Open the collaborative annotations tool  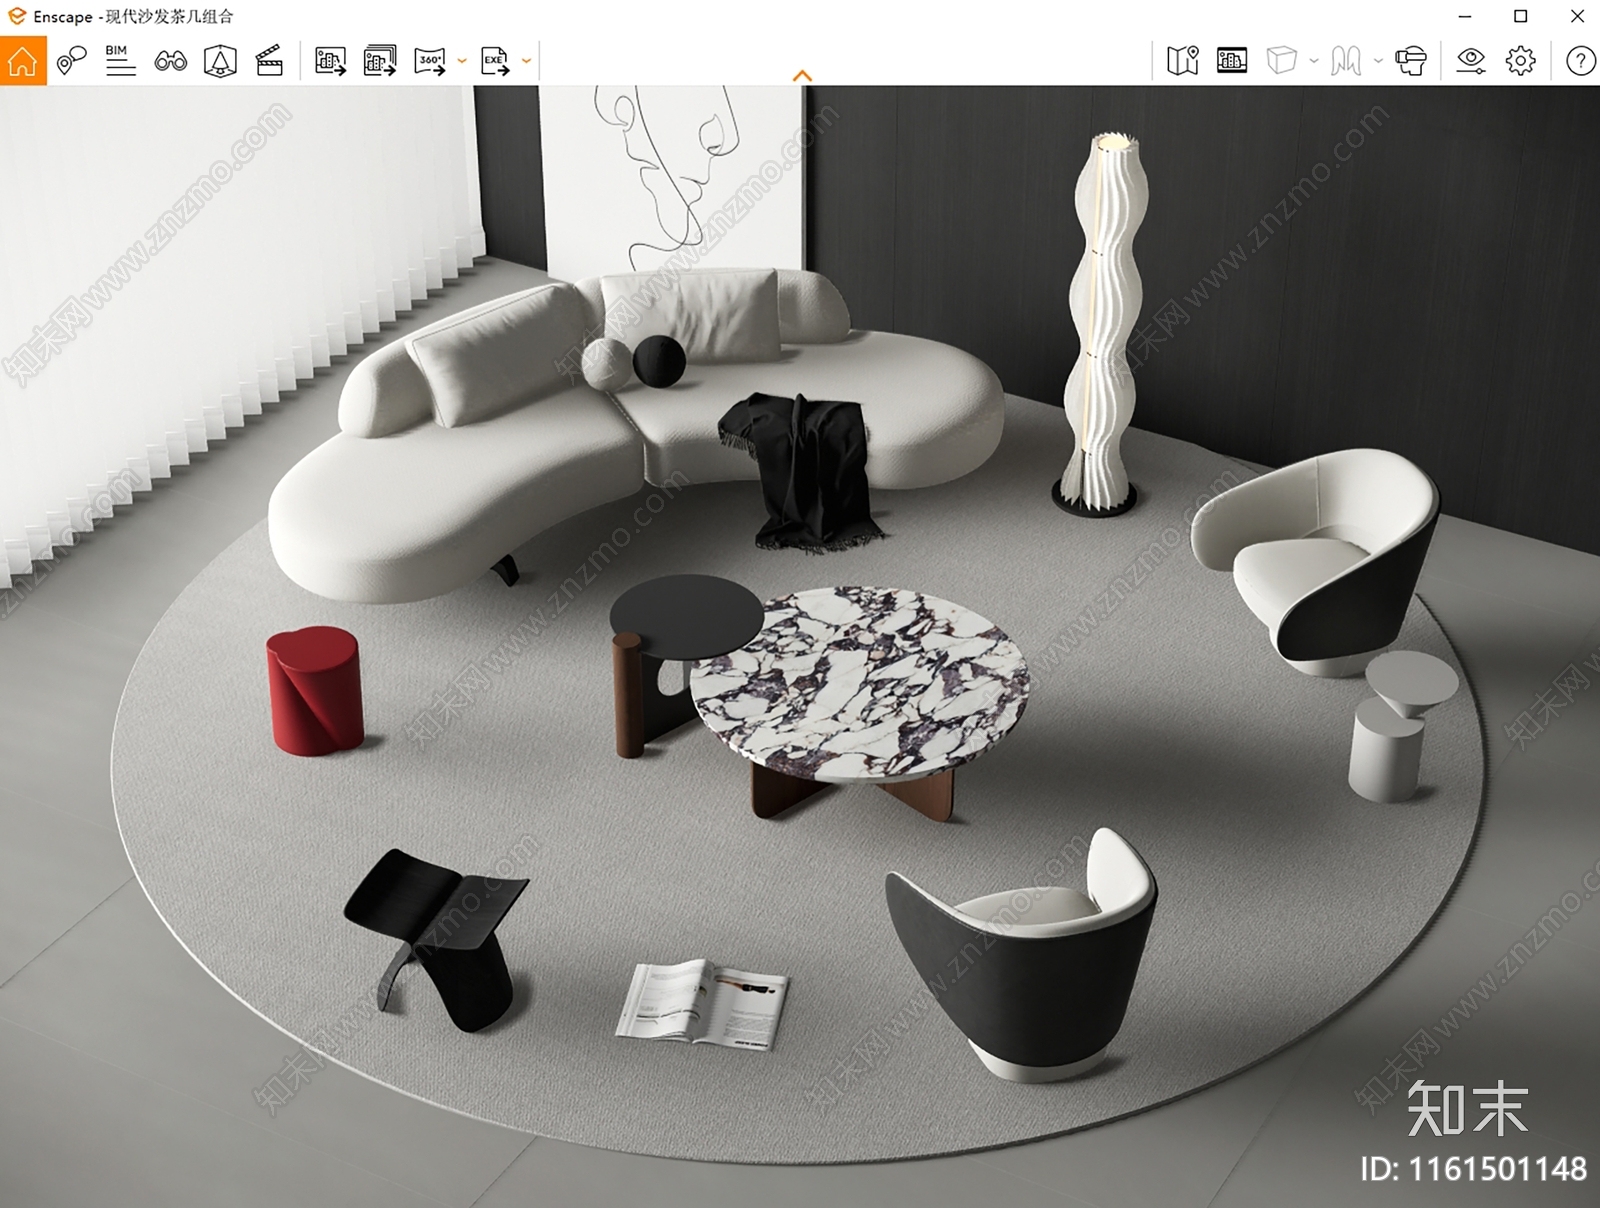pos(71,61)
